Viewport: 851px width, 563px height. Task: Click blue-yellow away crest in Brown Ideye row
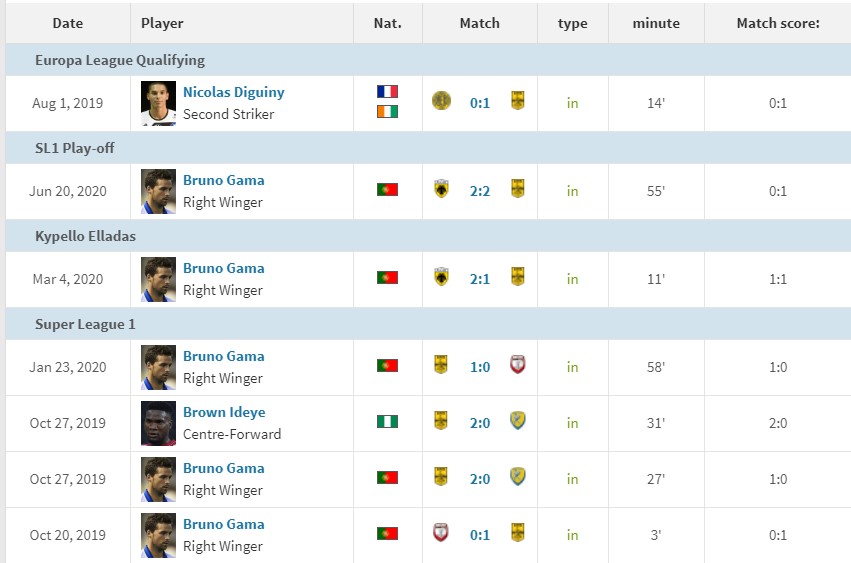pyautogui.click(x=518, y=421)
